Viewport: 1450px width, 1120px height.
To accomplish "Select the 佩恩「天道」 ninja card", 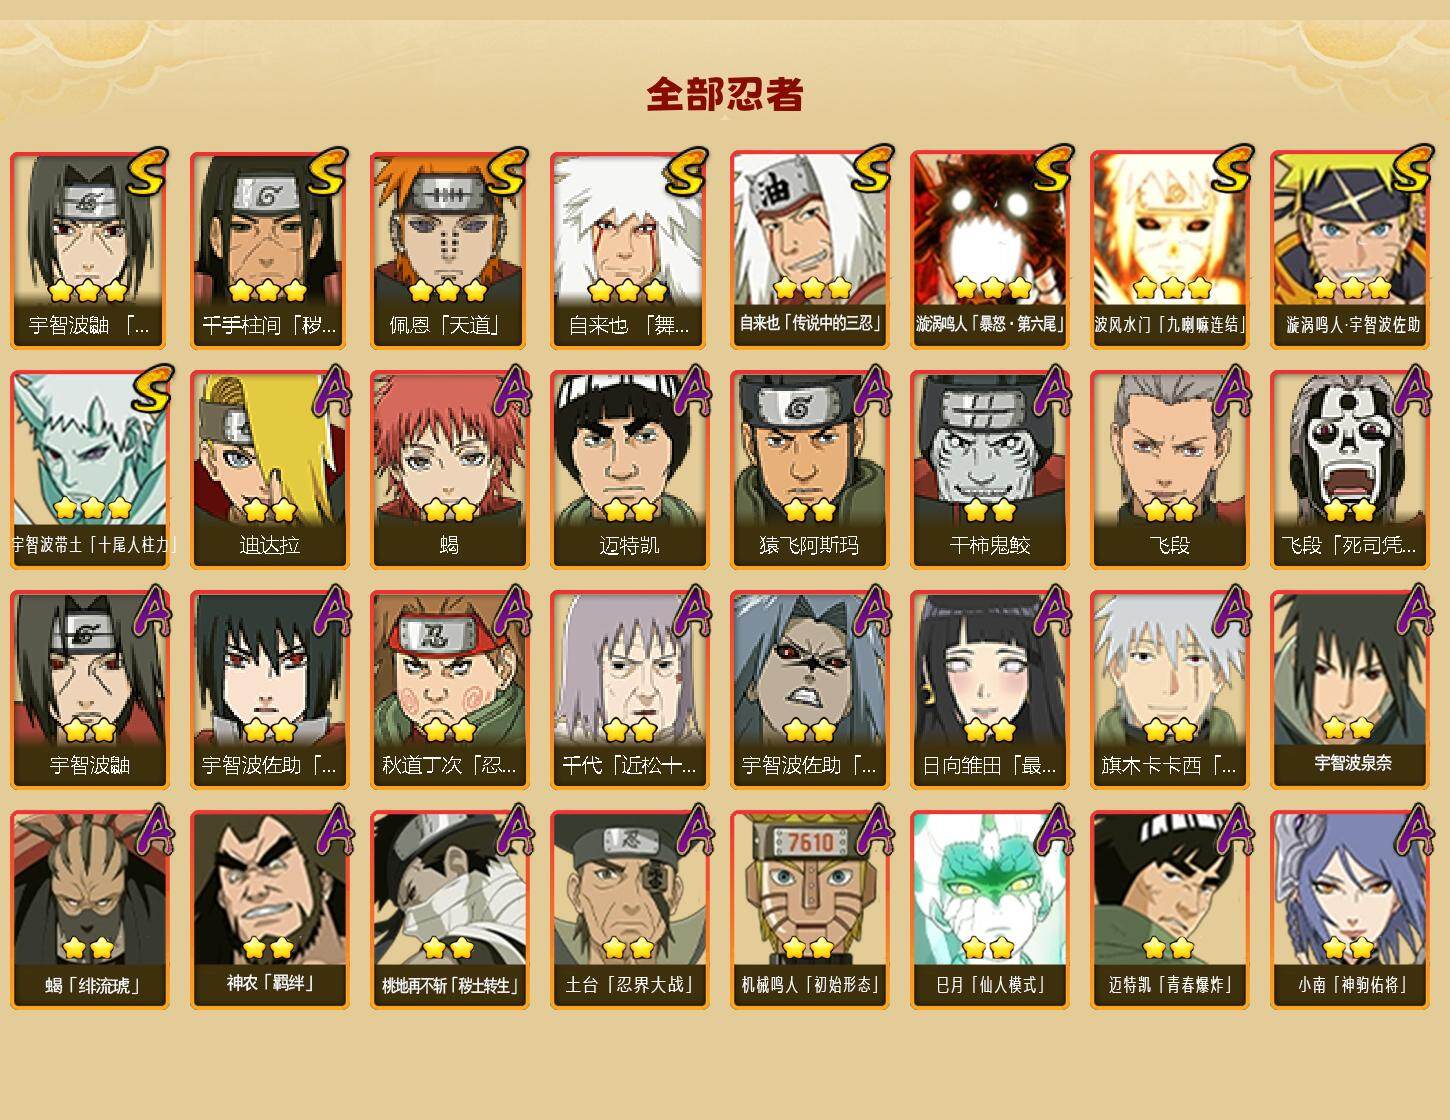I will [449, 250].
